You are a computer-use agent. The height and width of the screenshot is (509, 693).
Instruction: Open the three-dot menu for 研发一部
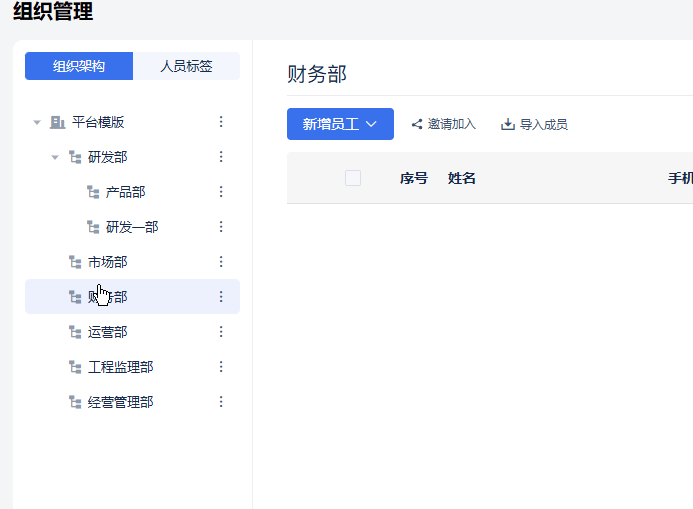(x=221, y=227)
